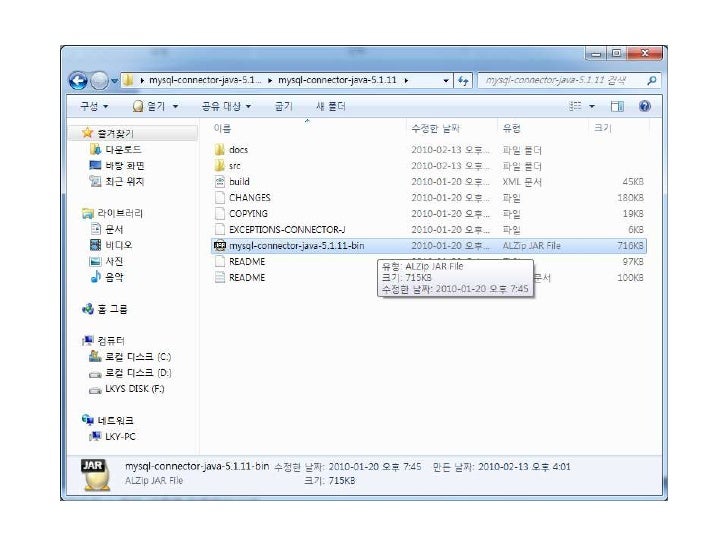Open 로컬 디스크 (D:) drive
The height and width of the screenshot is (546, 728).
coord(138,373)
